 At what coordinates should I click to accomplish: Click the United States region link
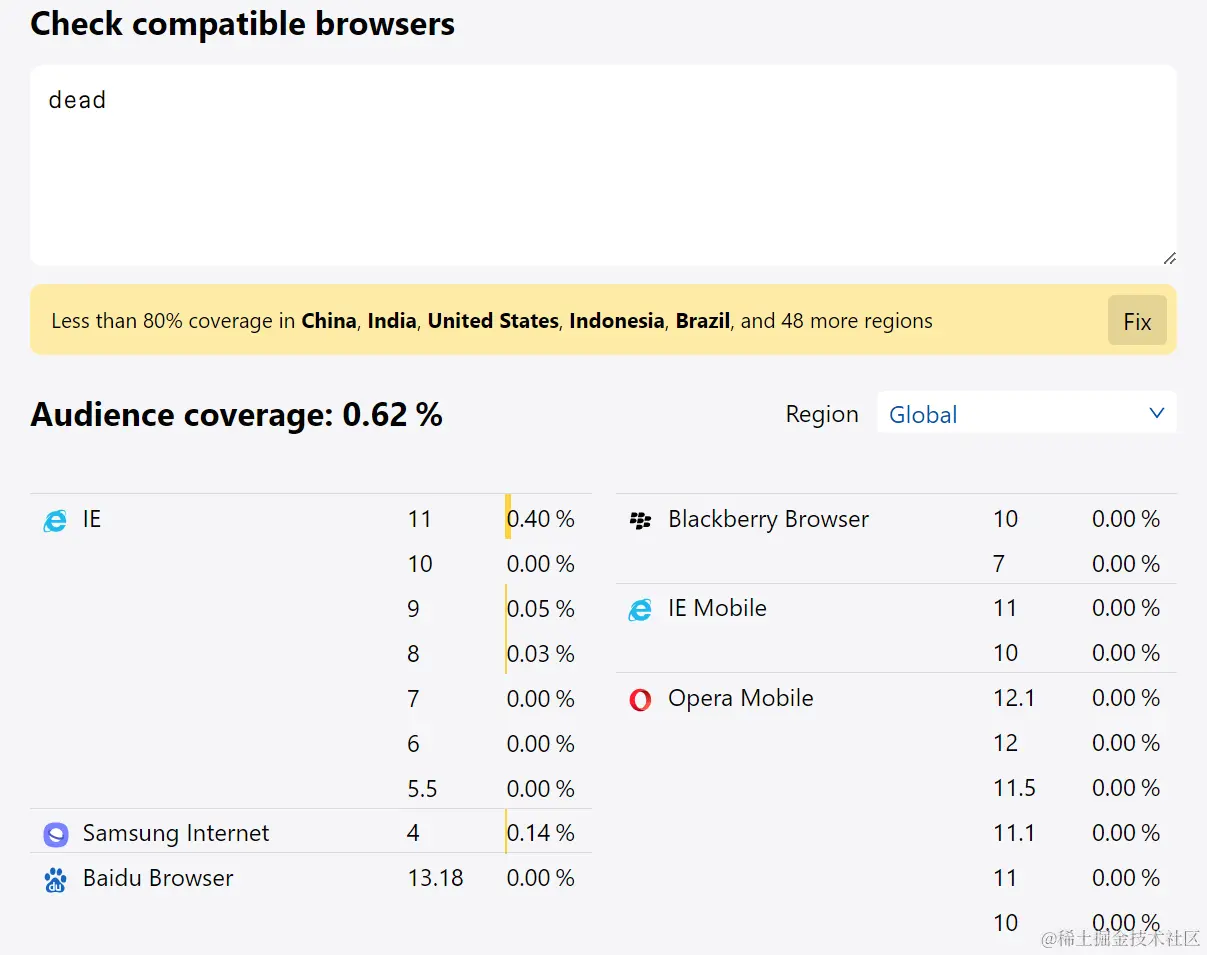[x=493, y=321]
